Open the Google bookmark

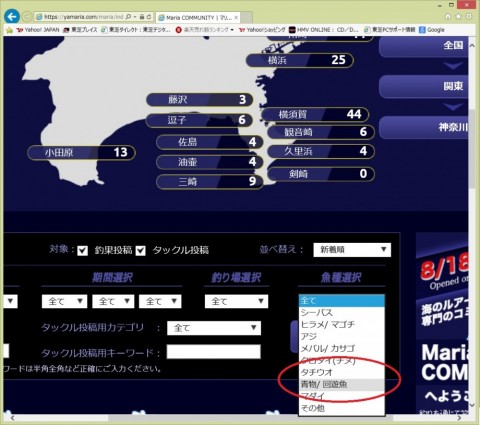432,30
